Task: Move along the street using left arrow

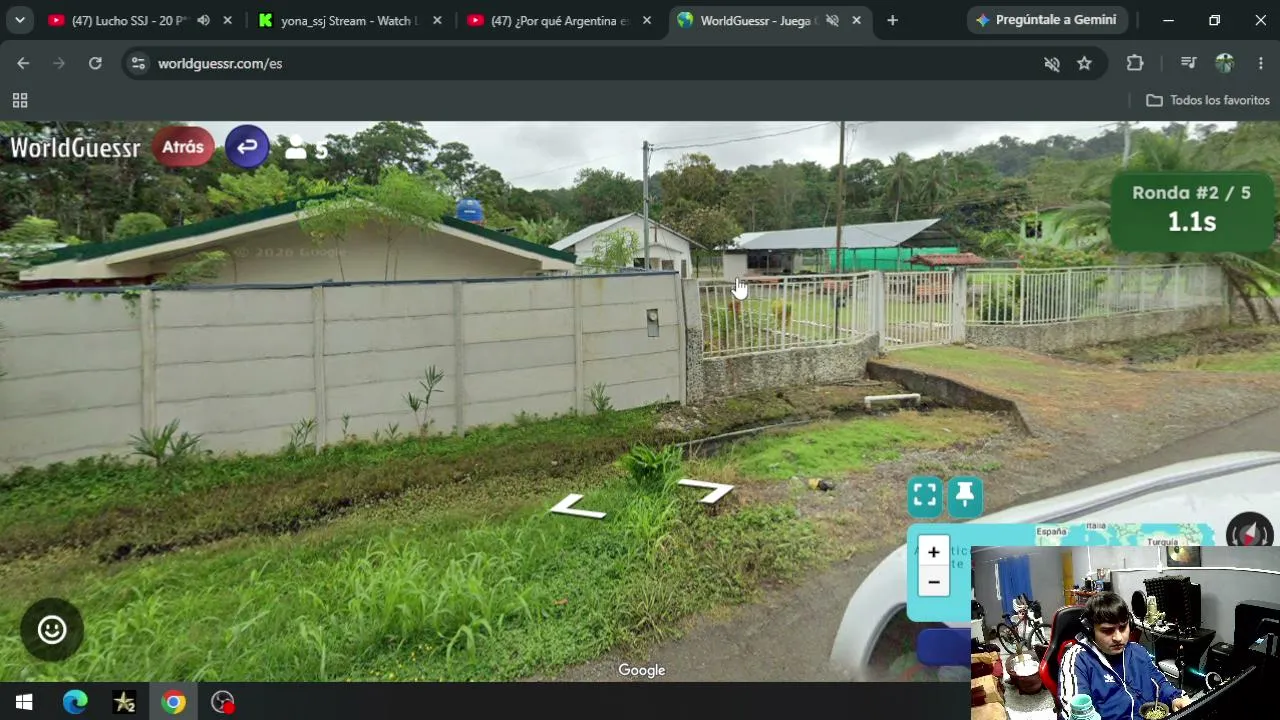Action: click(x=578, y=508)
